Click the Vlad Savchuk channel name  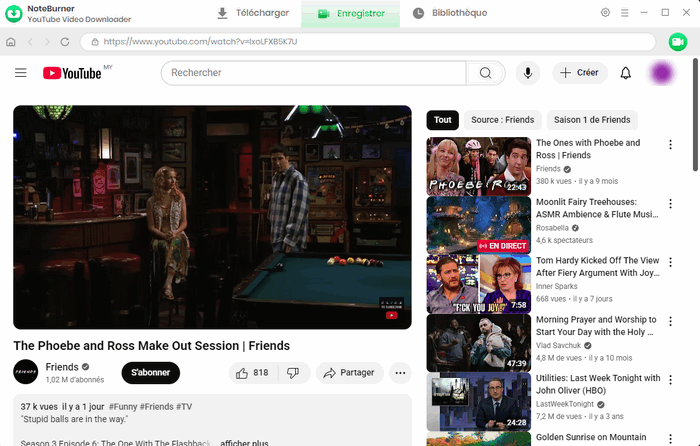click(558, 346)
